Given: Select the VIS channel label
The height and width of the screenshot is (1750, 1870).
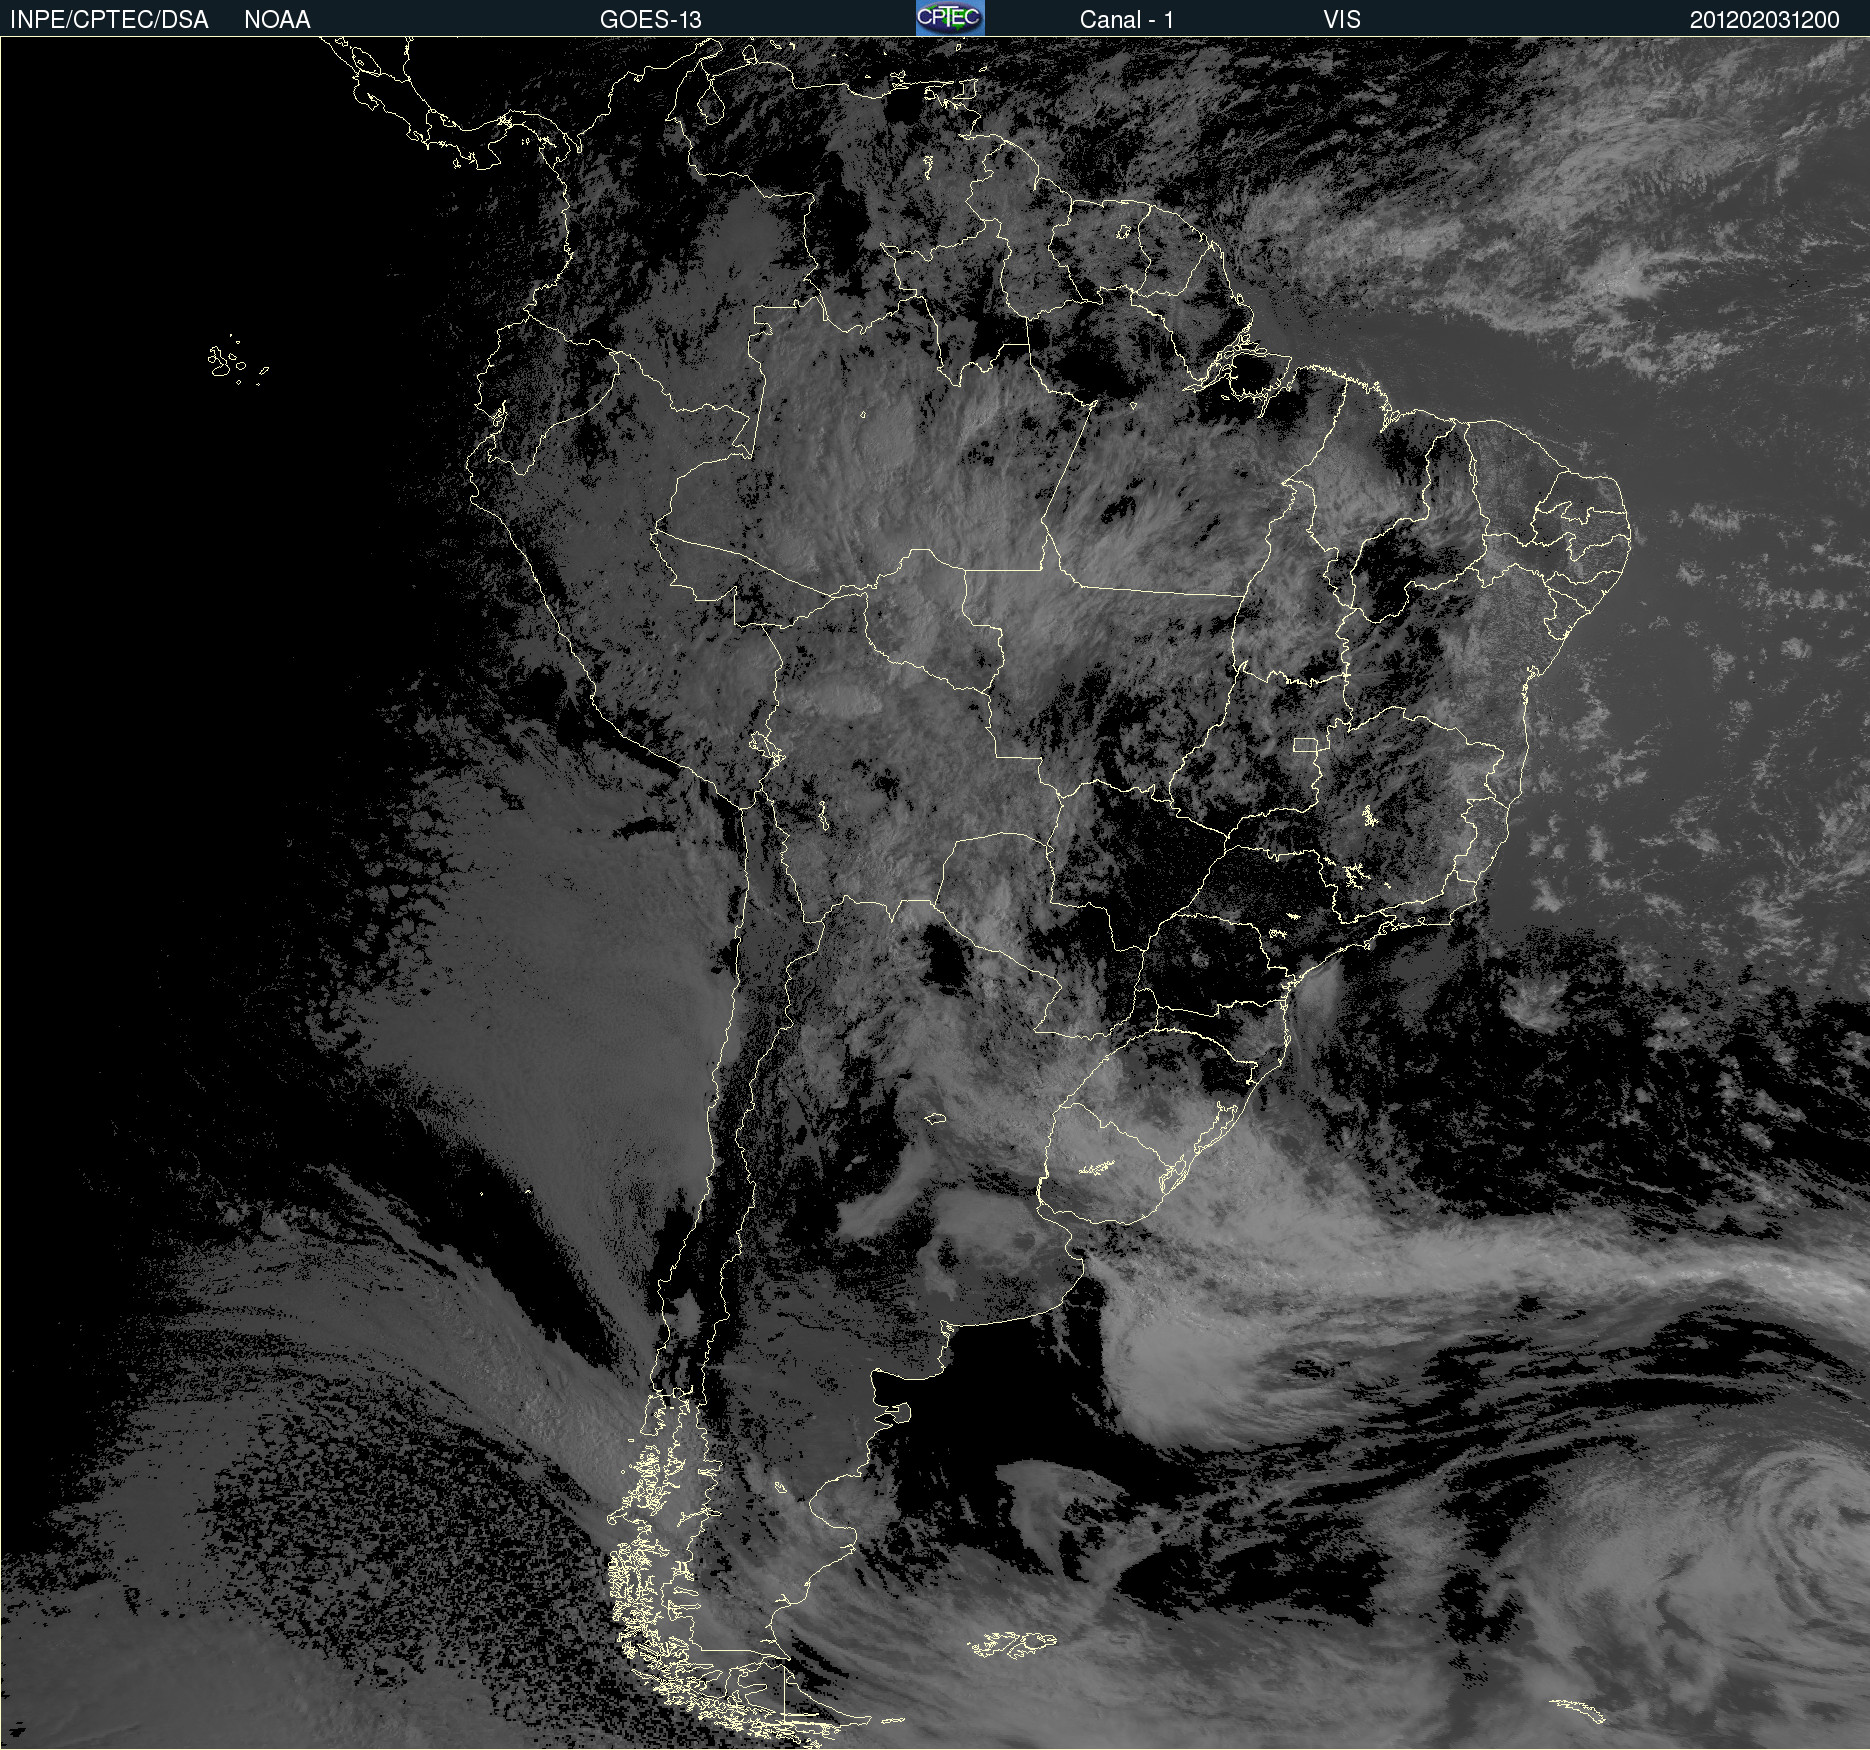Looking at the screenshot, I should [1341, 20].
